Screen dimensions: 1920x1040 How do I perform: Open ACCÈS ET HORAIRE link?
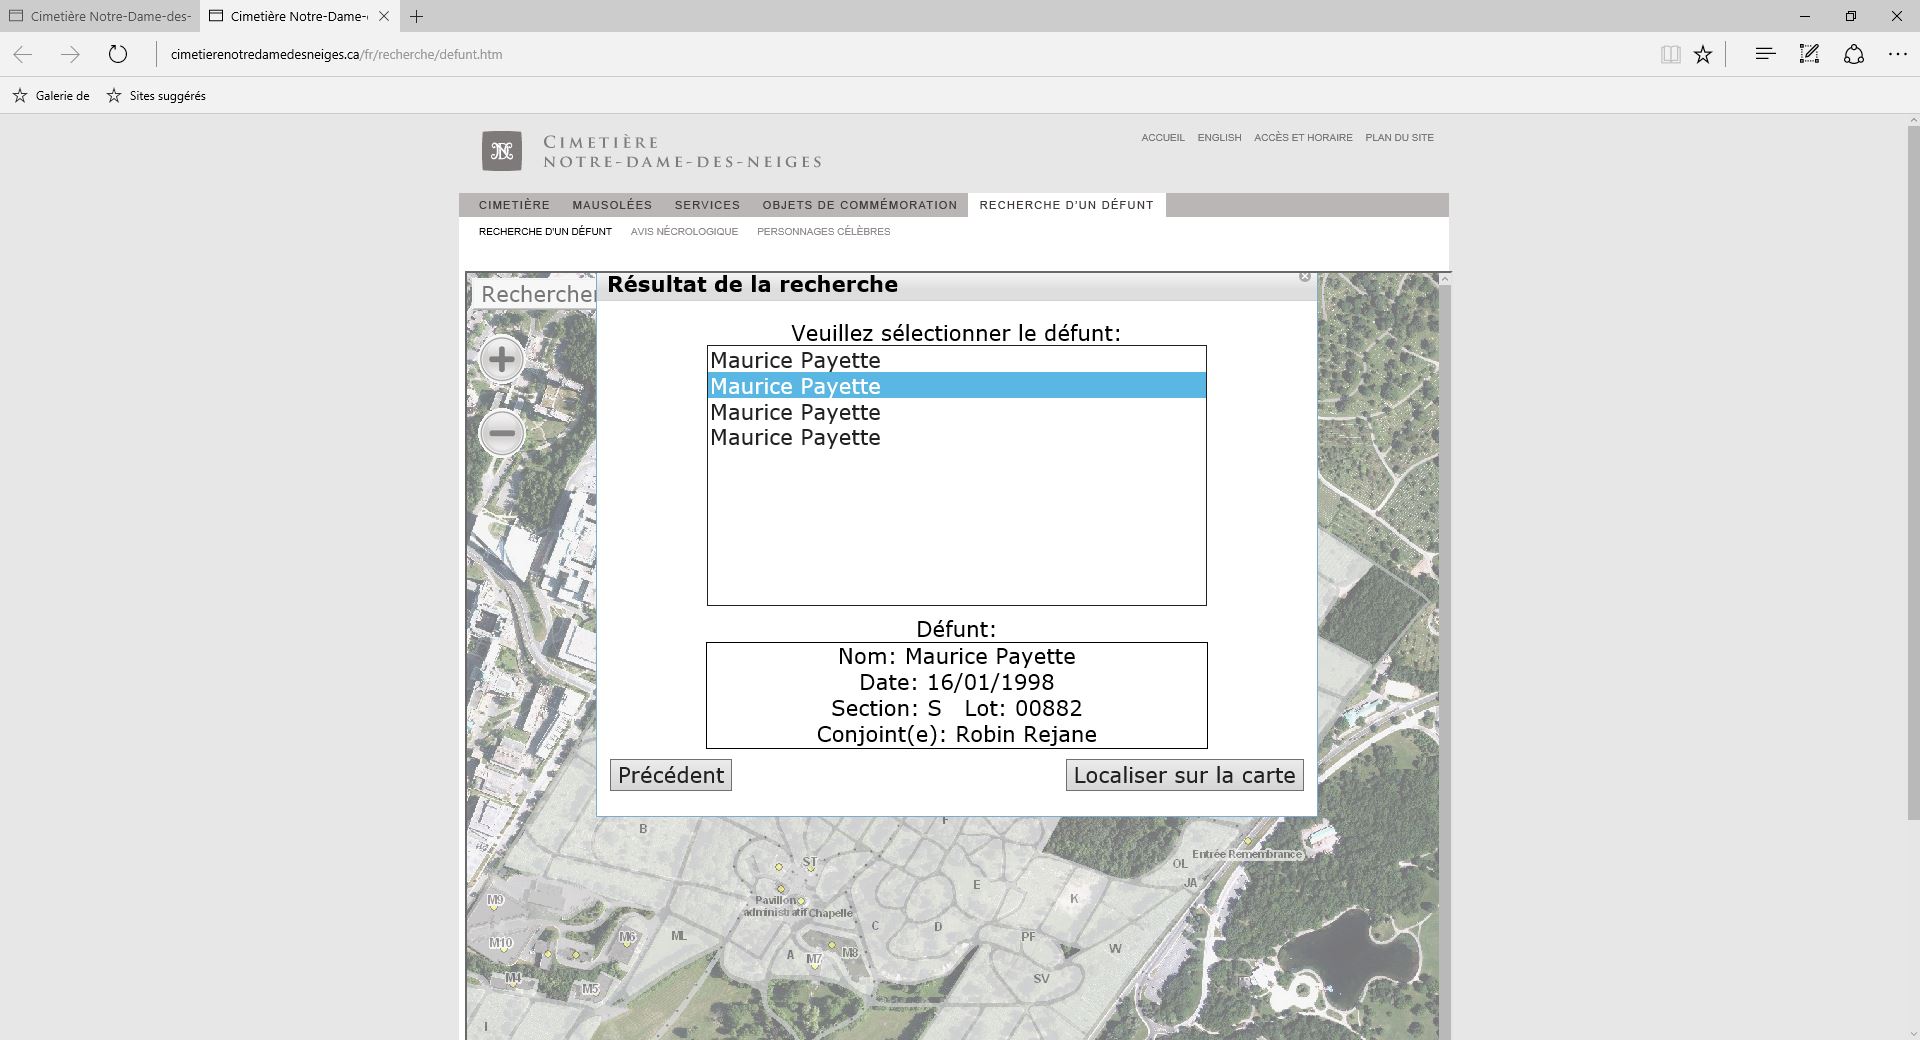pyautogui.click(x=1303, y=138)
